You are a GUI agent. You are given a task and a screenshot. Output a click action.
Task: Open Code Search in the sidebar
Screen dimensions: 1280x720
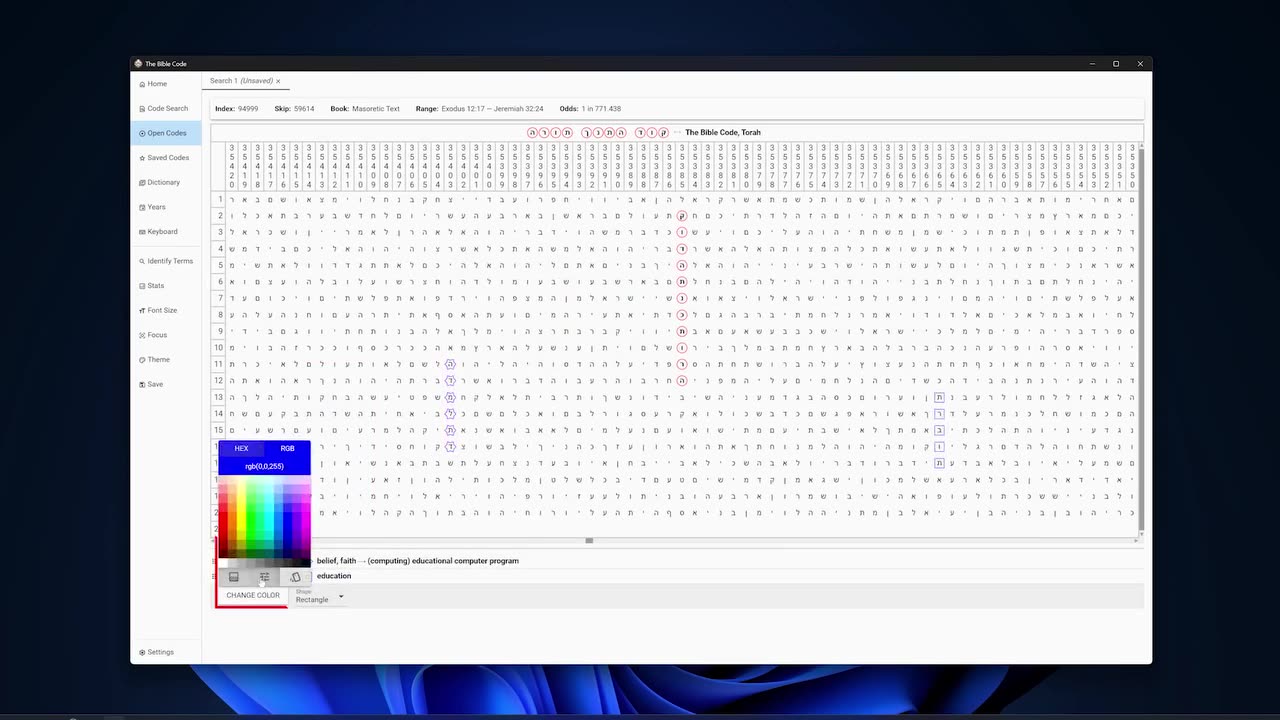click(x=166, y=108)
